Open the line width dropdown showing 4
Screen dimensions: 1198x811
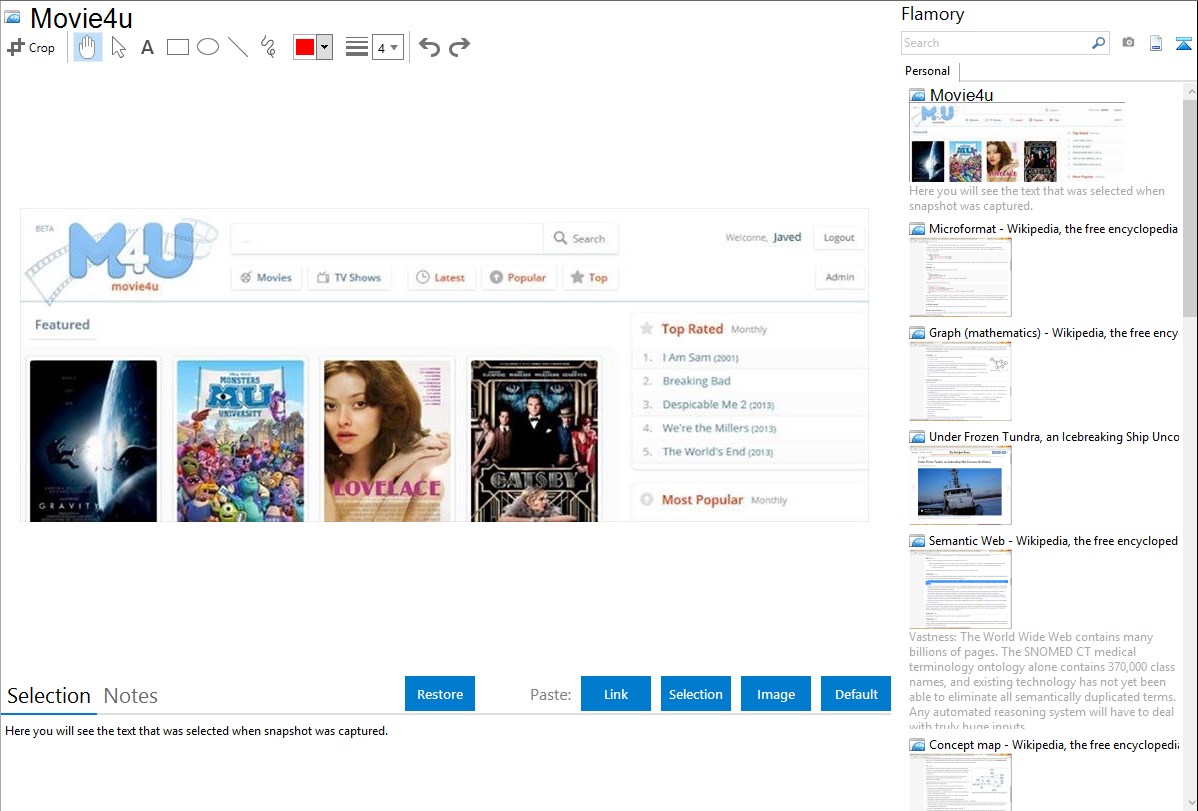[388, 47]
